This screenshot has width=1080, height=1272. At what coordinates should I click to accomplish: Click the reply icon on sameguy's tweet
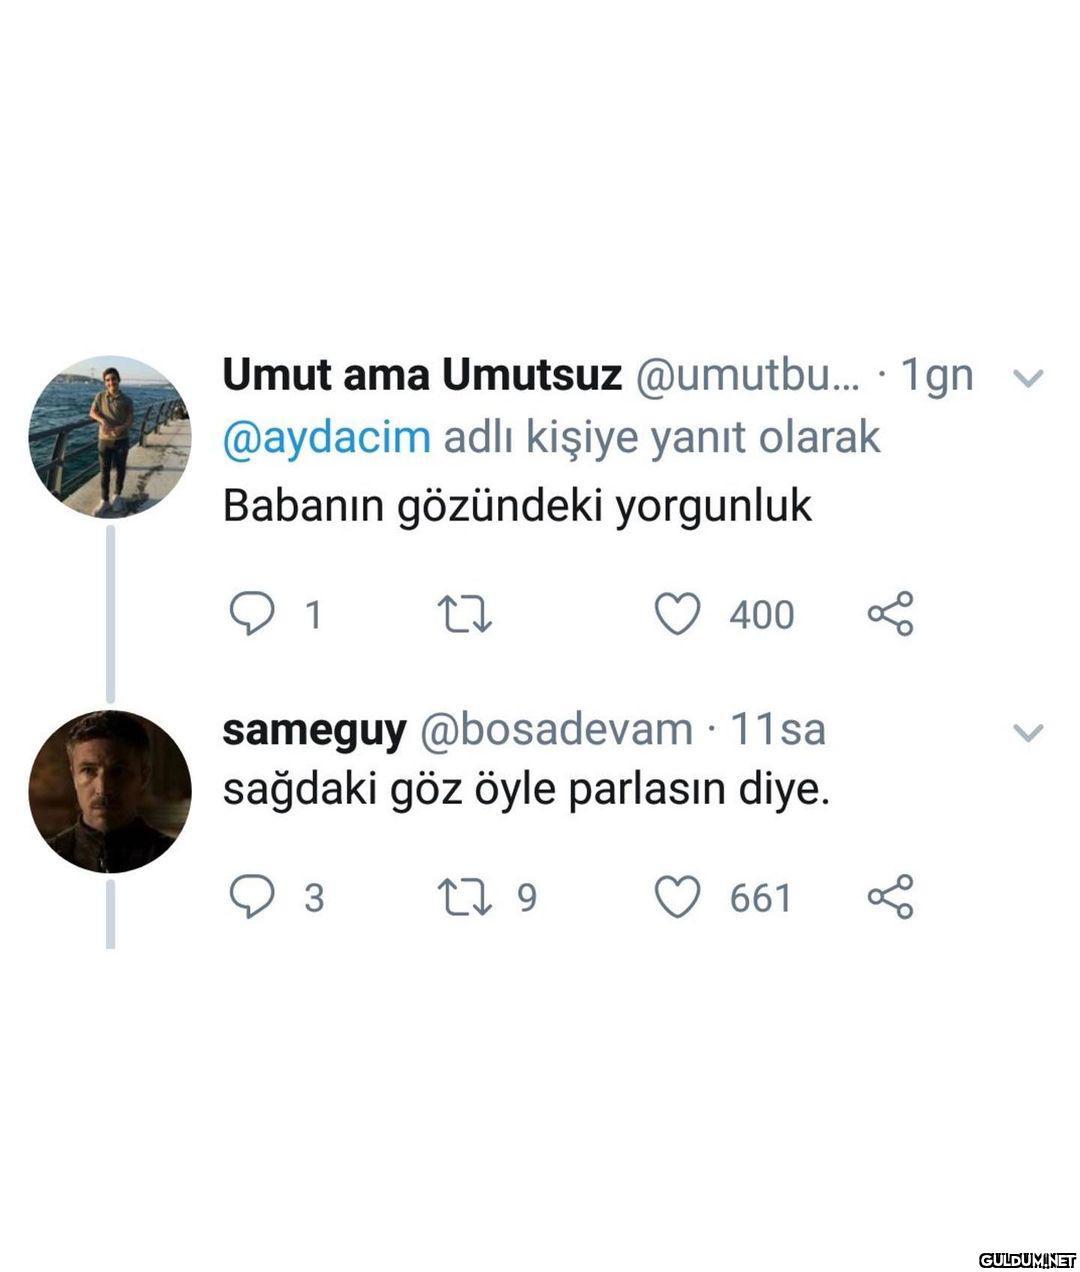251,896
